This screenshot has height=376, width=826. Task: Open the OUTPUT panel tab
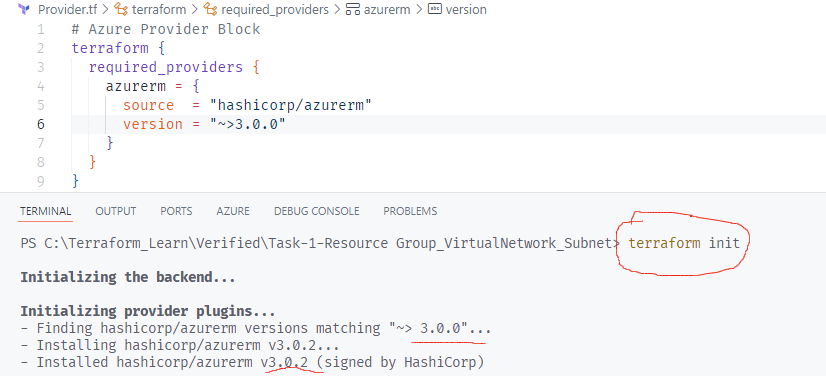[x=116, y=211]
